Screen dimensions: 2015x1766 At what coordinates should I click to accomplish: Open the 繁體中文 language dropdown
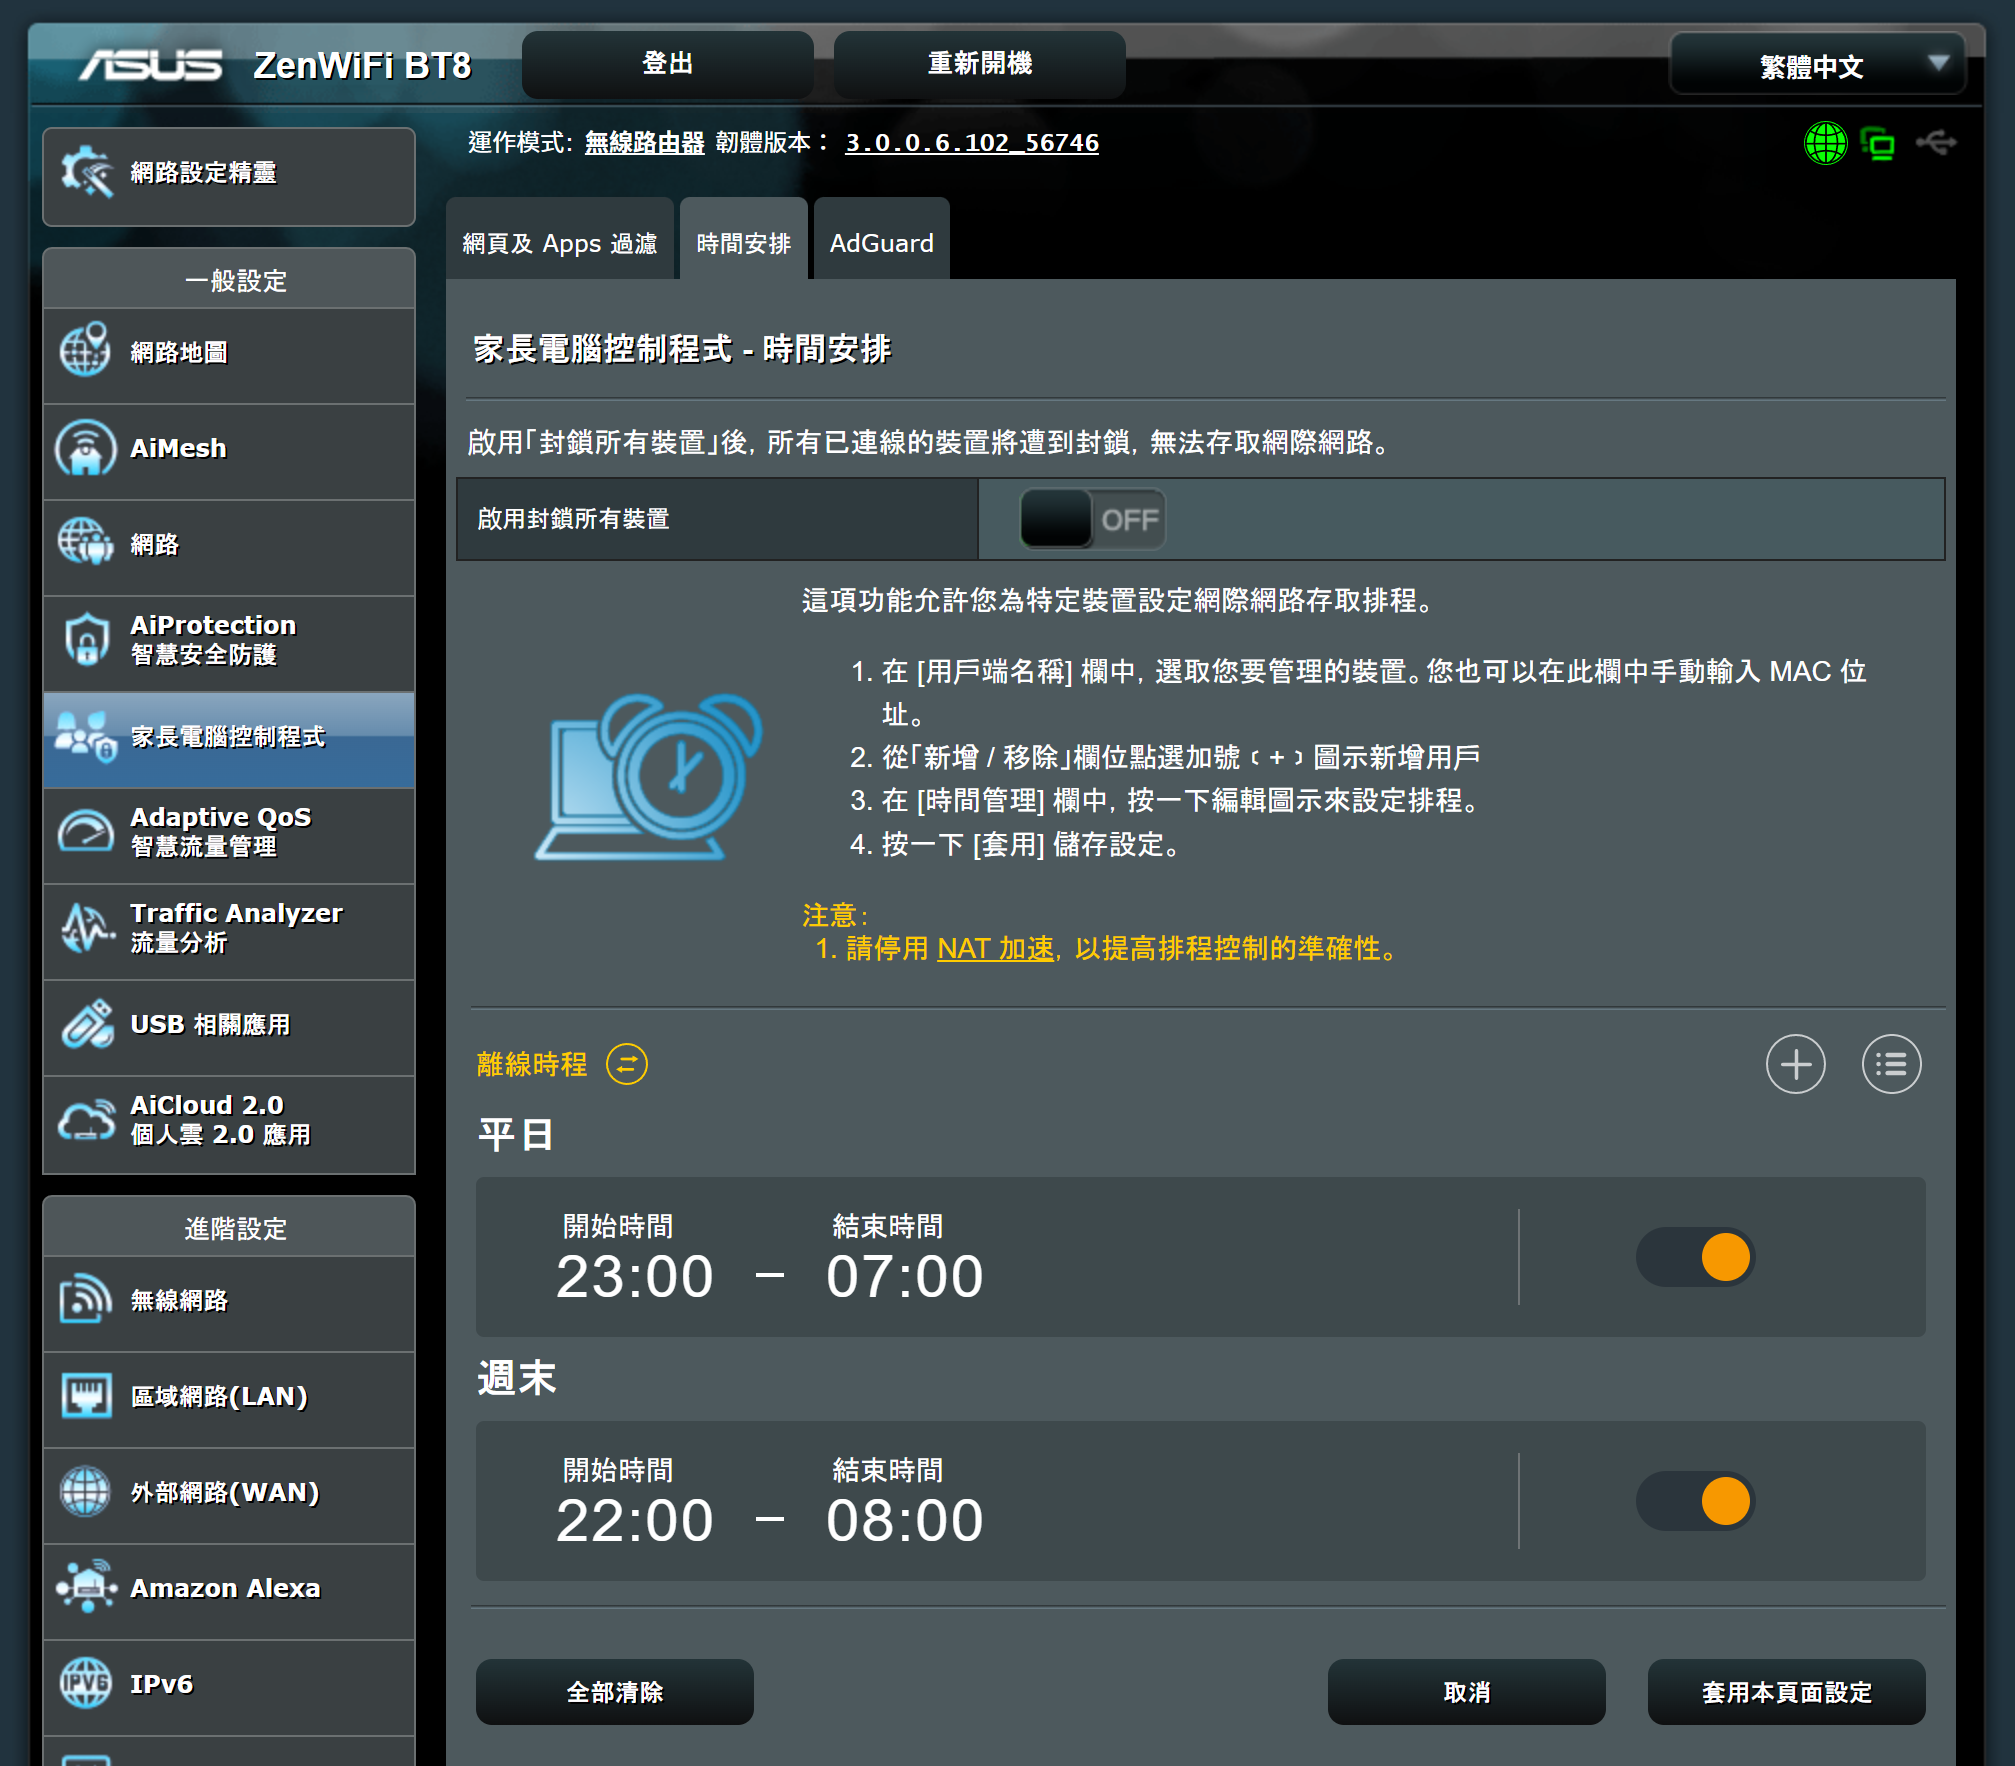point(1817,66)
